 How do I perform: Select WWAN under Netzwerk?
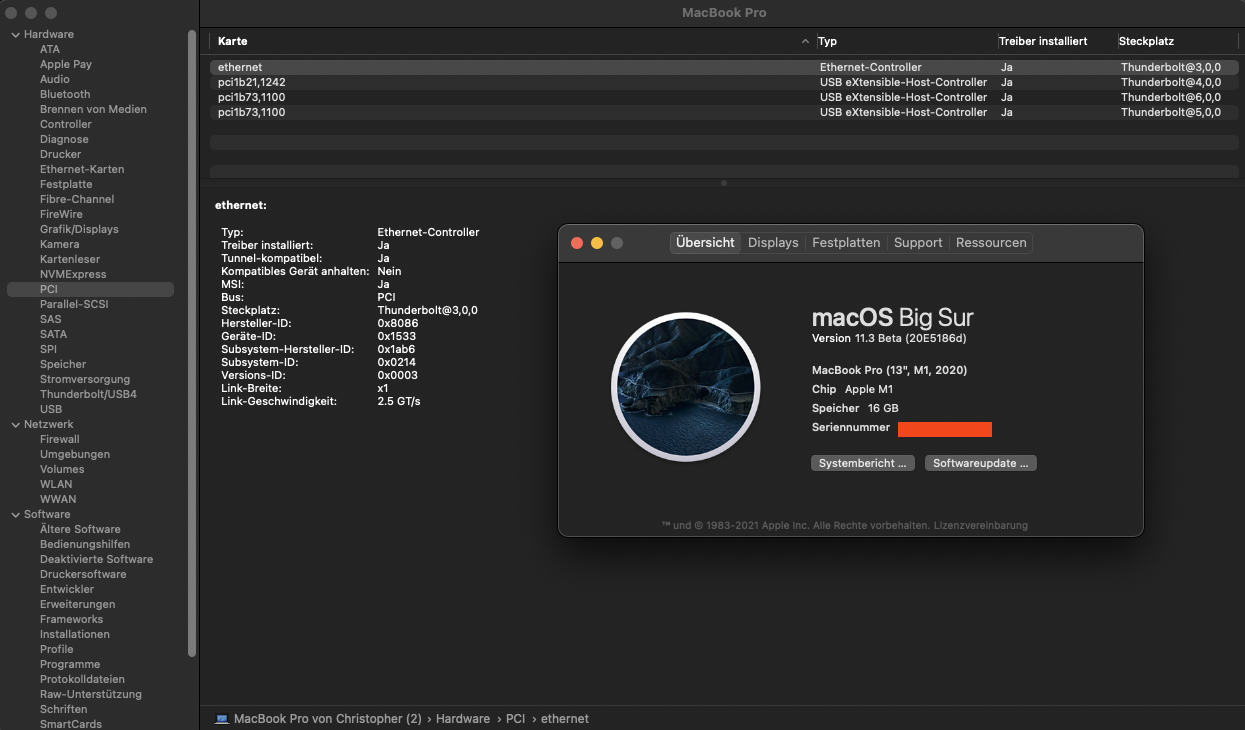58,499
